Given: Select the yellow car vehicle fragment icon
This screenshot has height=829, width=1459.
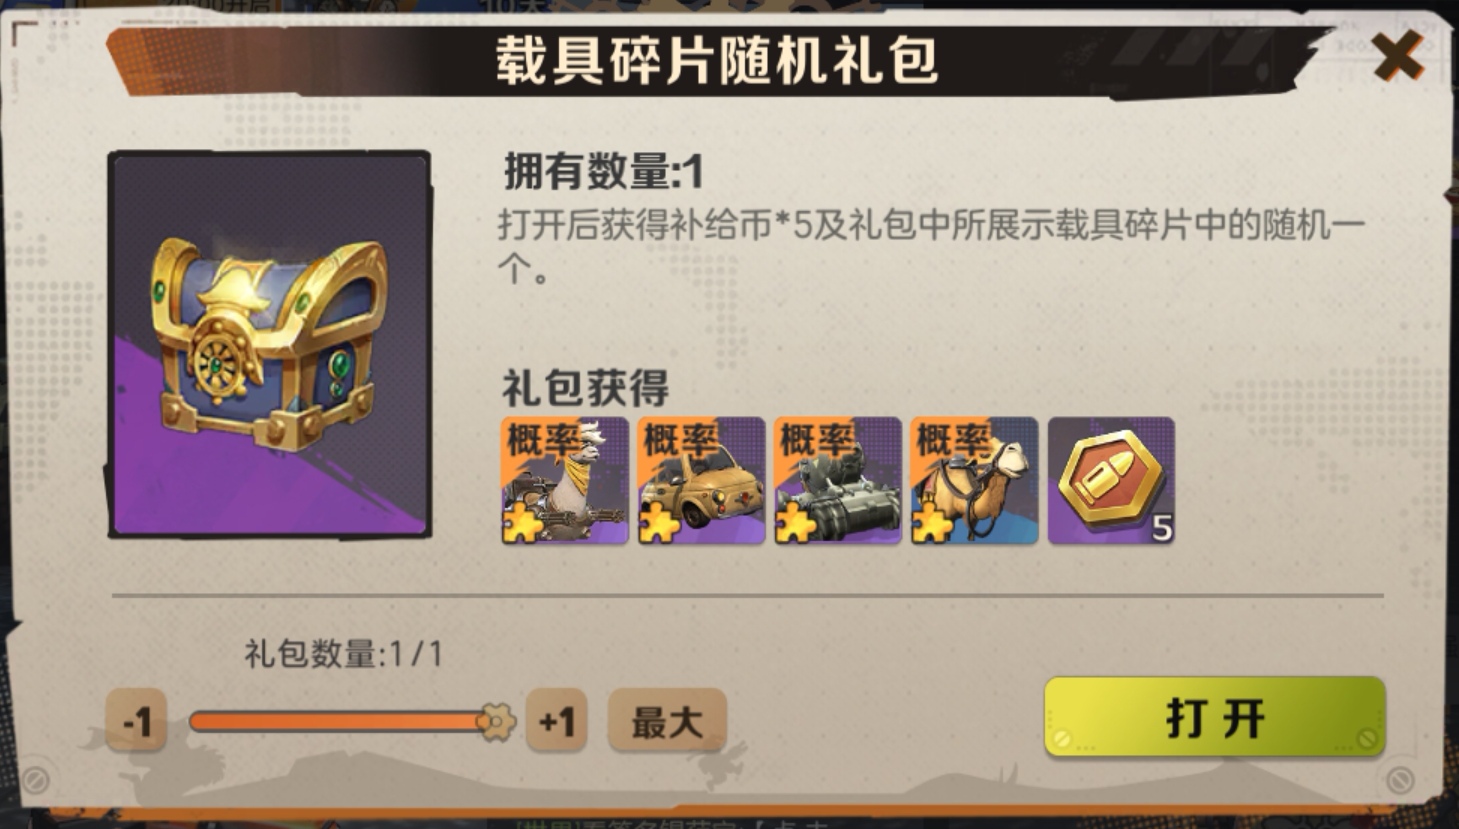Looking at the screenshot, I should pyautogui.click(x=701, y=481).
